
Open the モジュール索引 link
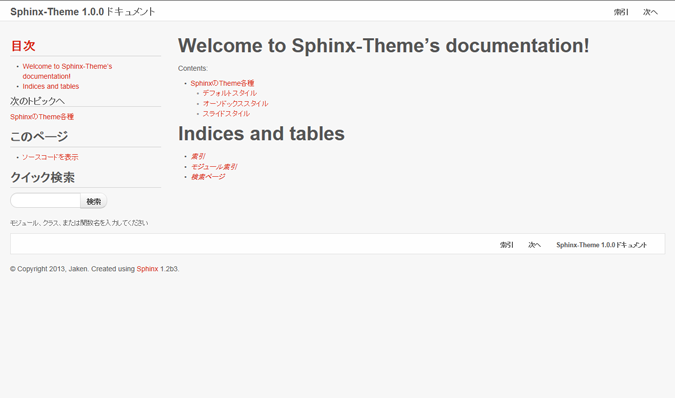point(214,167)
